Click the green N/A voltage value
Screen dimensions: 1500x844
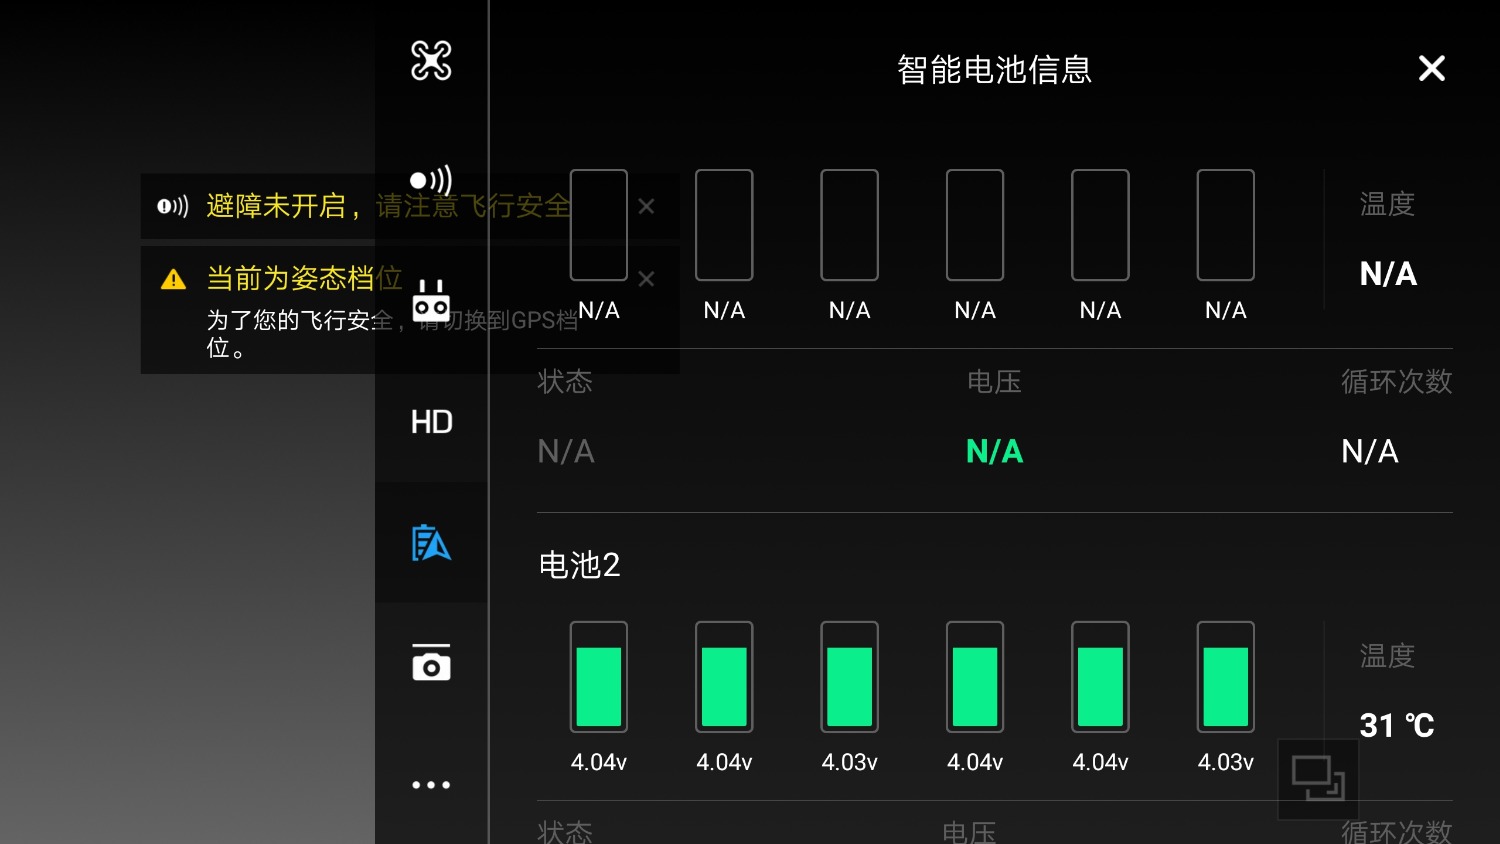(x=994, y=452)
